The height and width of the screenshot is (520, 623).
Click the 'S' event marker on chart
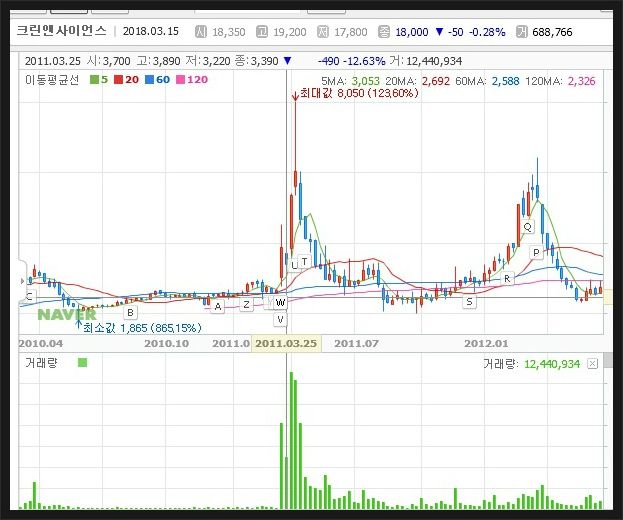(469, 302)
